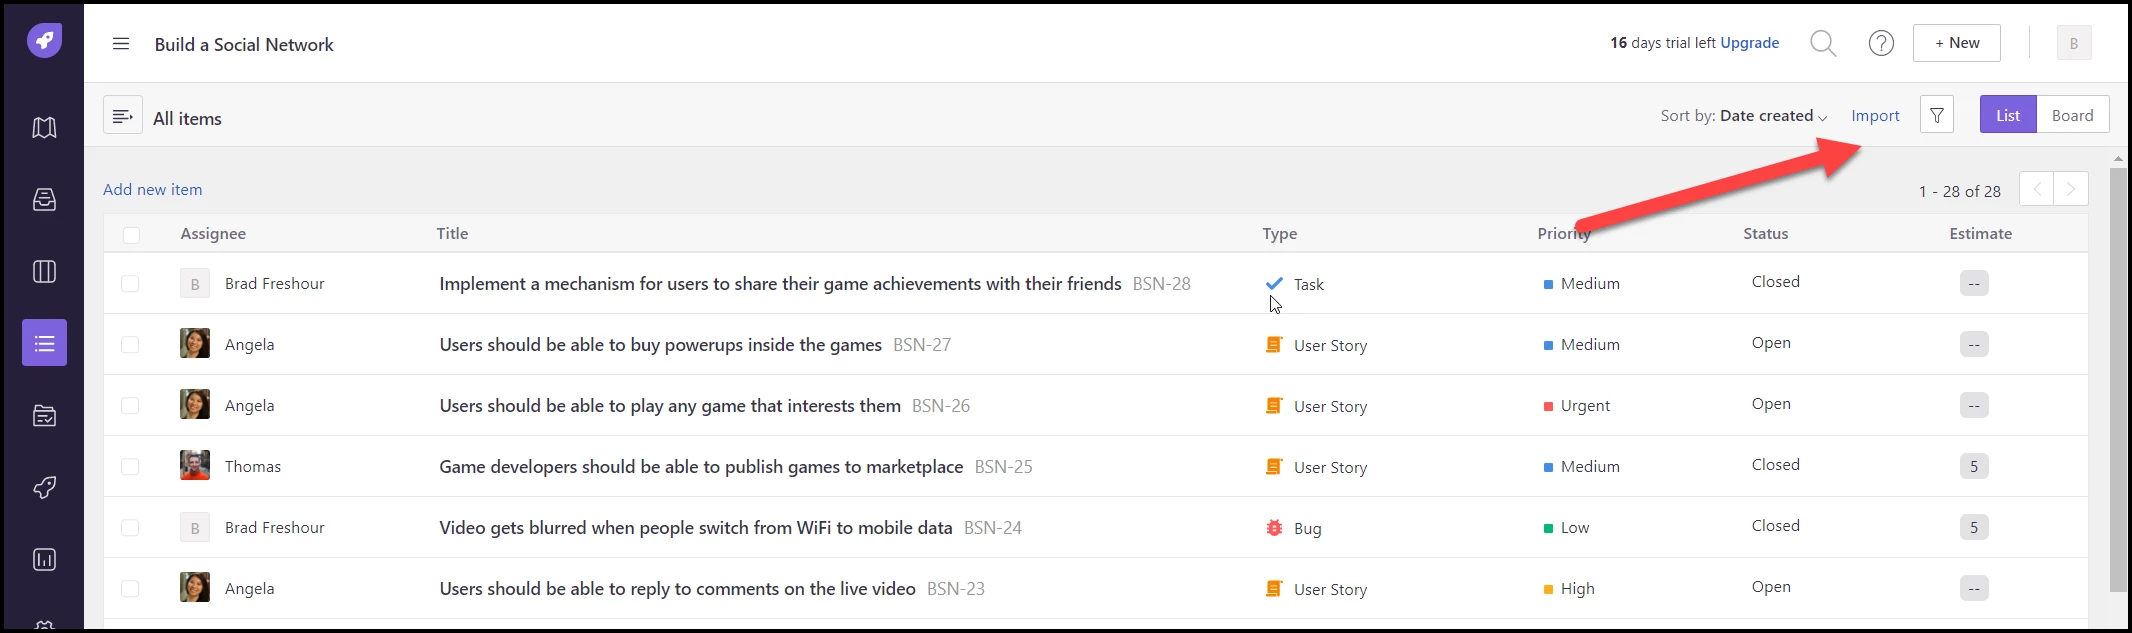Click the Urgent priority red swatch
This screenshot has width=2132, height=633.
[x=1549, y=406]
